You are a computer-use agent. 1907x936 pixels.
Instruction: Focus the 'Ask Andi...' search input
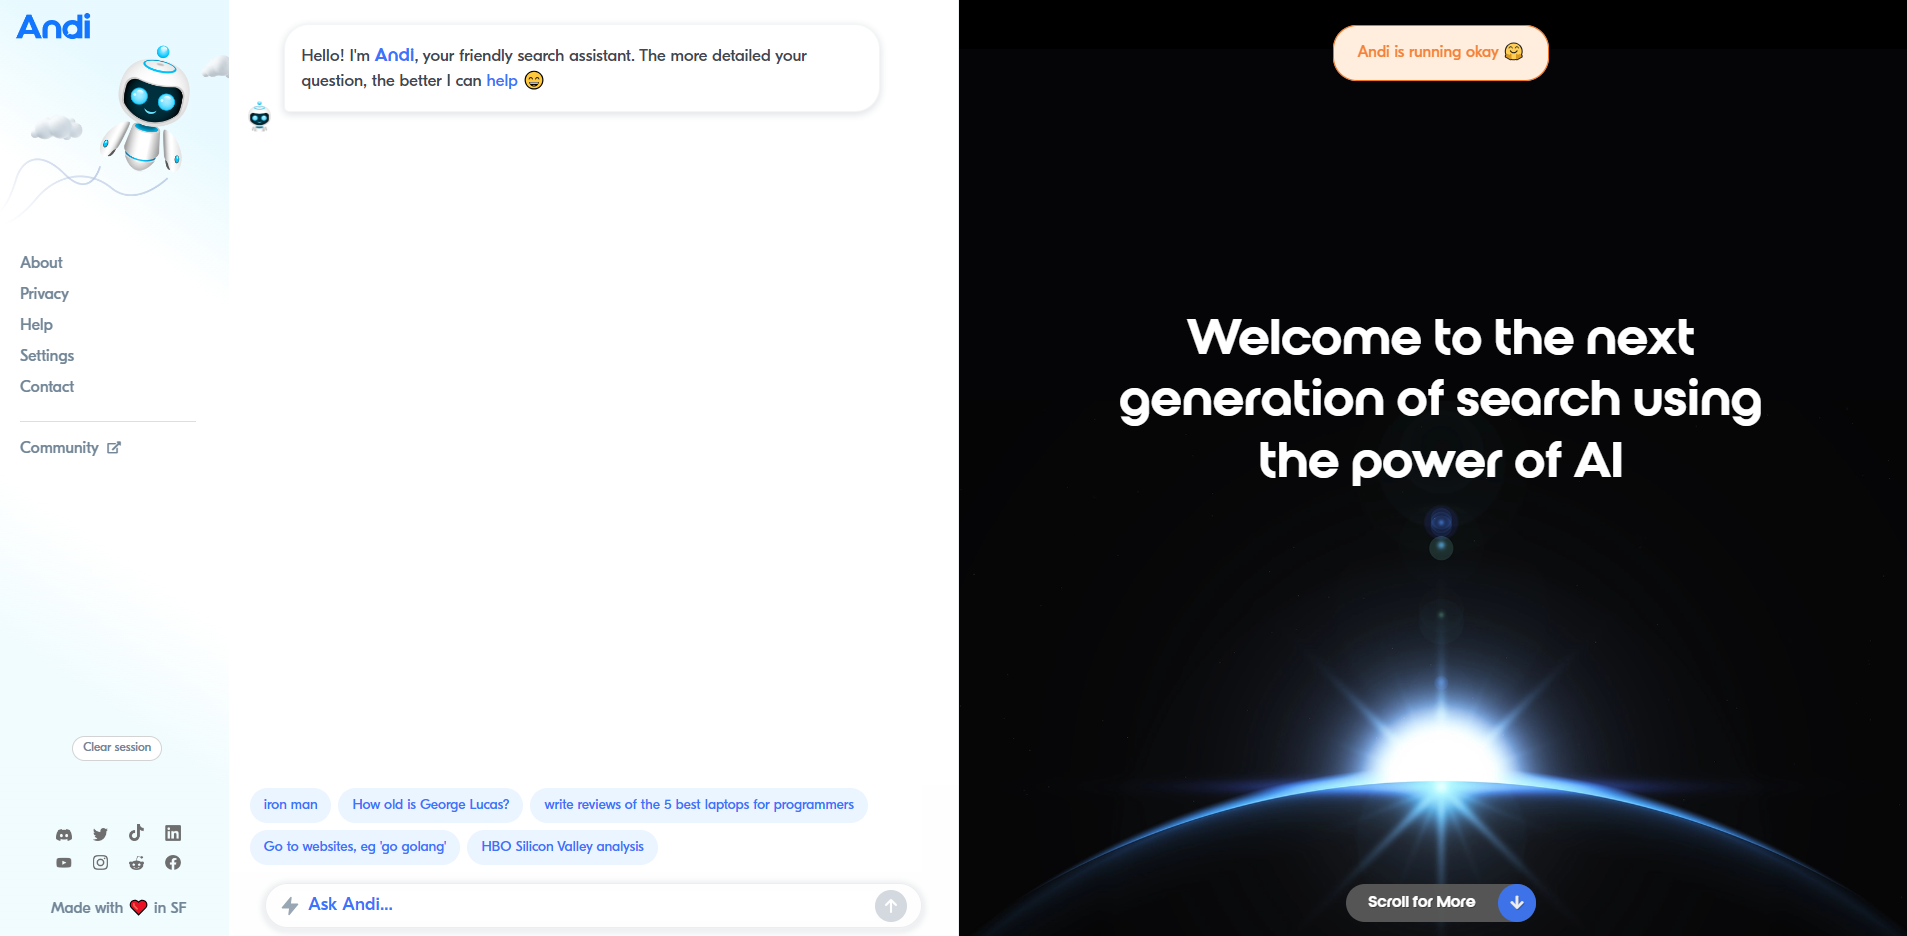point(580,905)
